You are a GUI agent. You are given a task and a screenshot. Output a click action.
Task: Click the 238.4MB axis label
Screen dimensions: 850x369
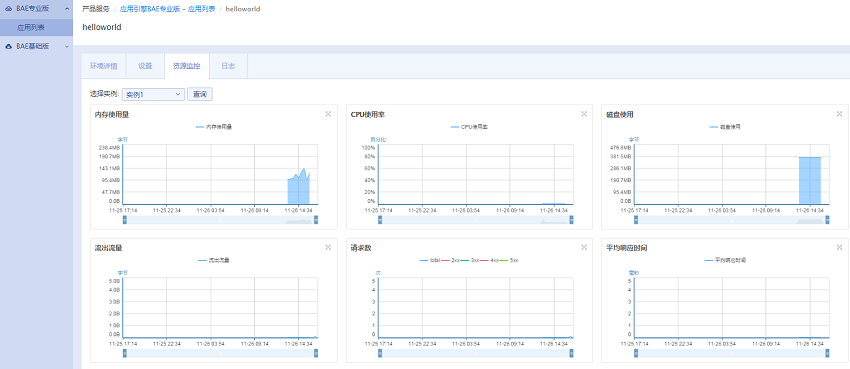click(109, 147)
